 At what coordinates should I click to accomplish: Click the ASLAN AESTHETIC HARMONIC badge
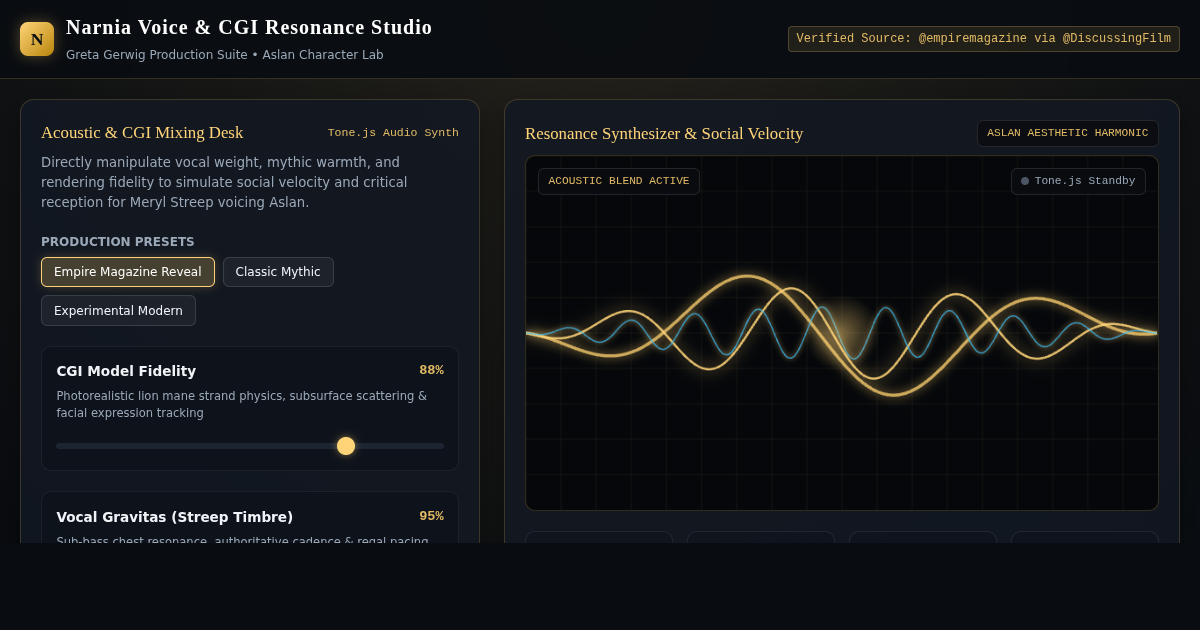pyautogui.click(x=1067, y=133)
